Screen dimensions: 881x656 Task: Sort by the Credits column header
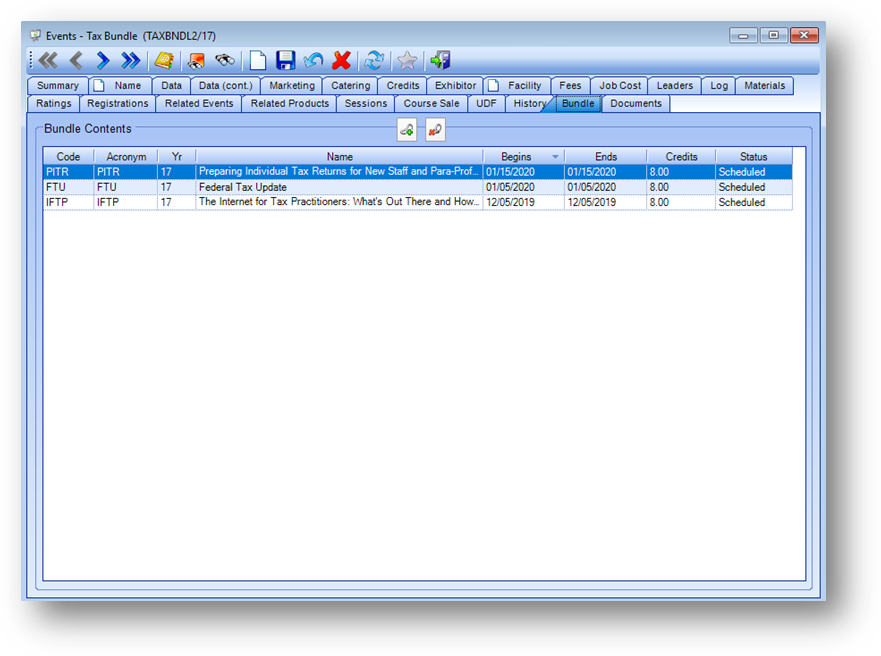coord(681,157)
